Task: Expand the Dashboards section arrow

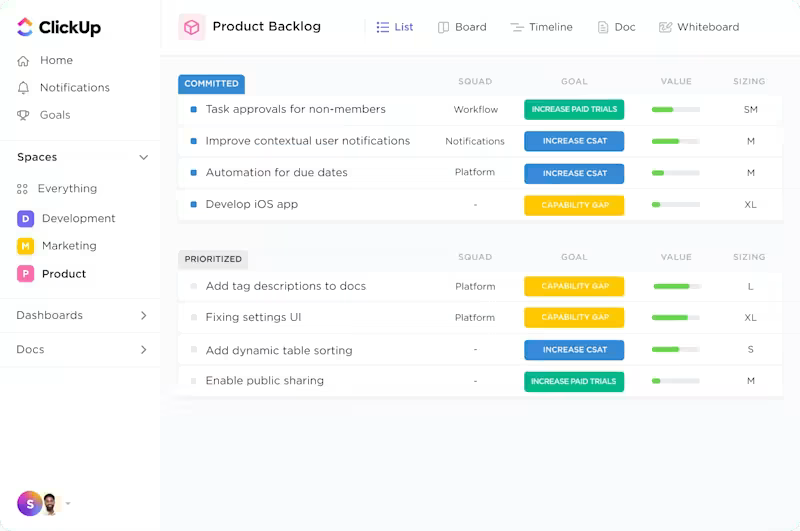Action: point(143,315)
